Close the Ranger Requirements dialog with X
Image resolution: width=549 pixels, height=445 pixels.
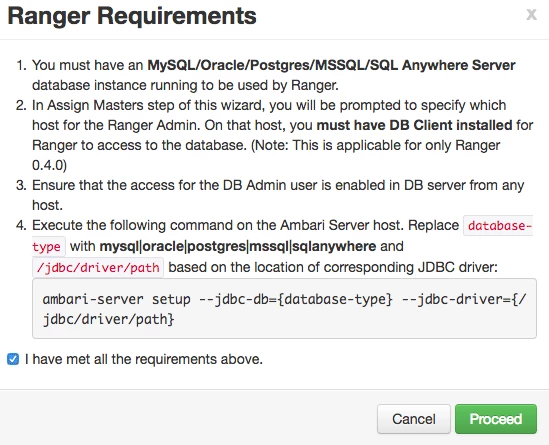point(531,15)
